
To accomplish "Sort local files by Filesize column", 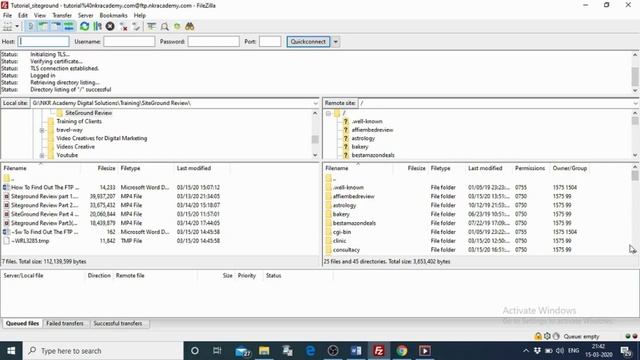I will click(x=106, y=168).
